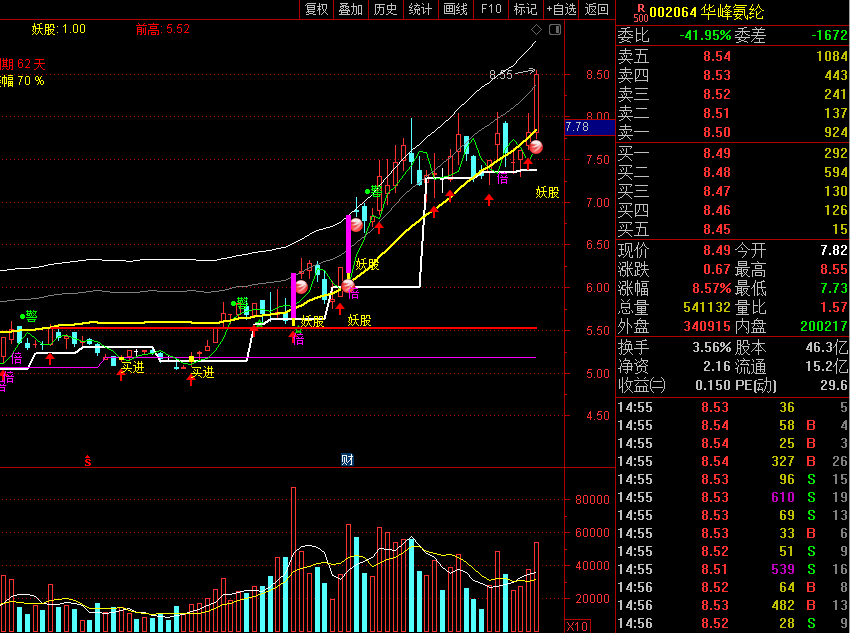The image size is (850, 633).
Task: Click the 流通 15.2亿 value
Action: point(827,366)
